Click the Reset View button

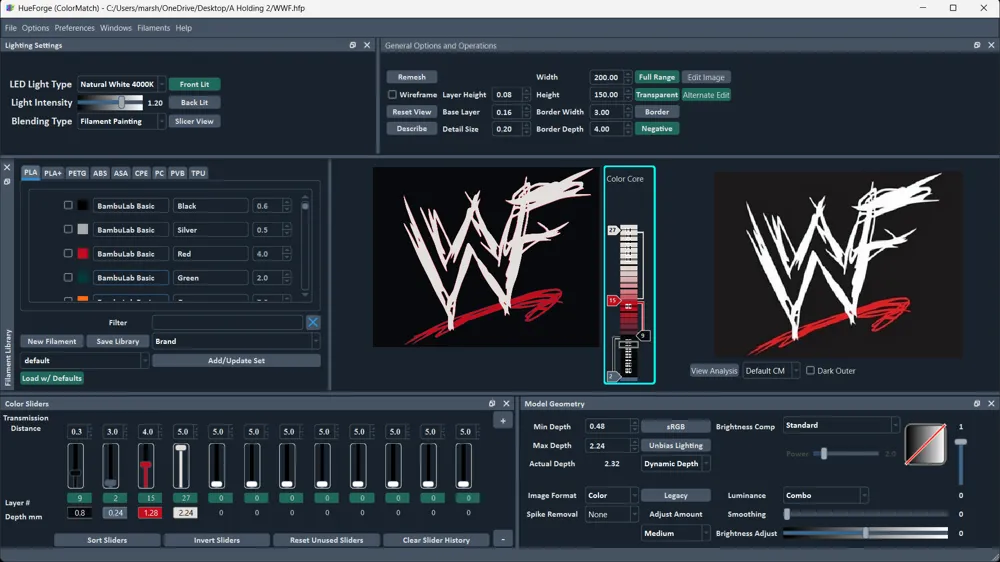(x=411, y=112)
